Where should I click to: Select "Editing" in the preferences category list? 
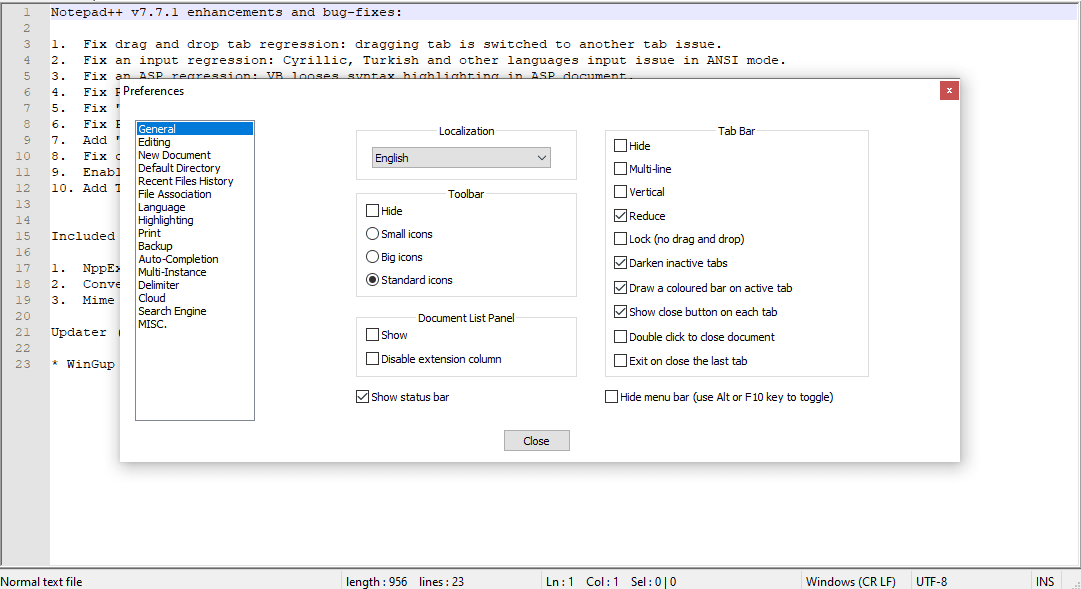pos(156,141)
